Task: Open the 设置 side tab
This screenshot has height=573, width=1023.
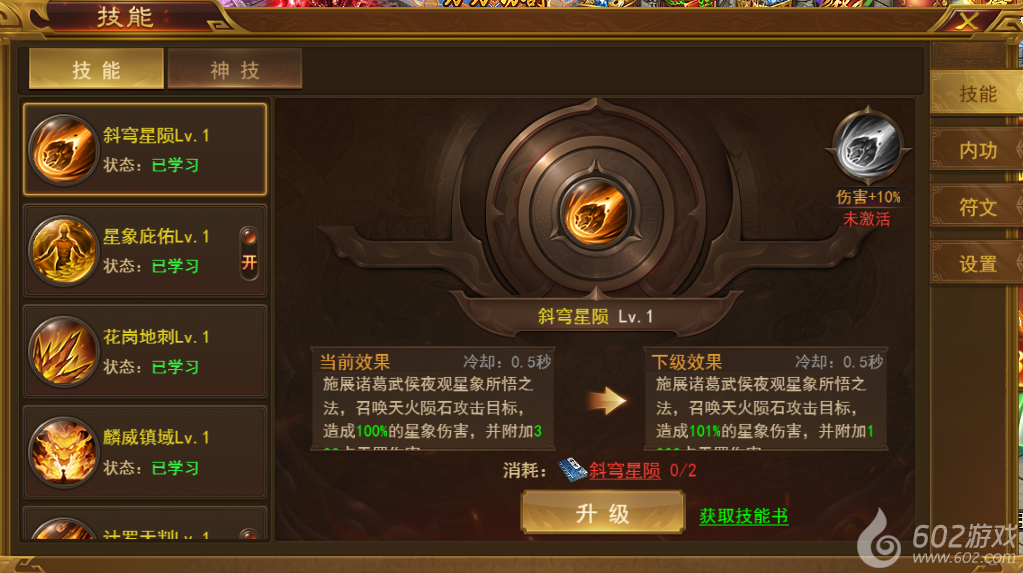Action: 977,264
